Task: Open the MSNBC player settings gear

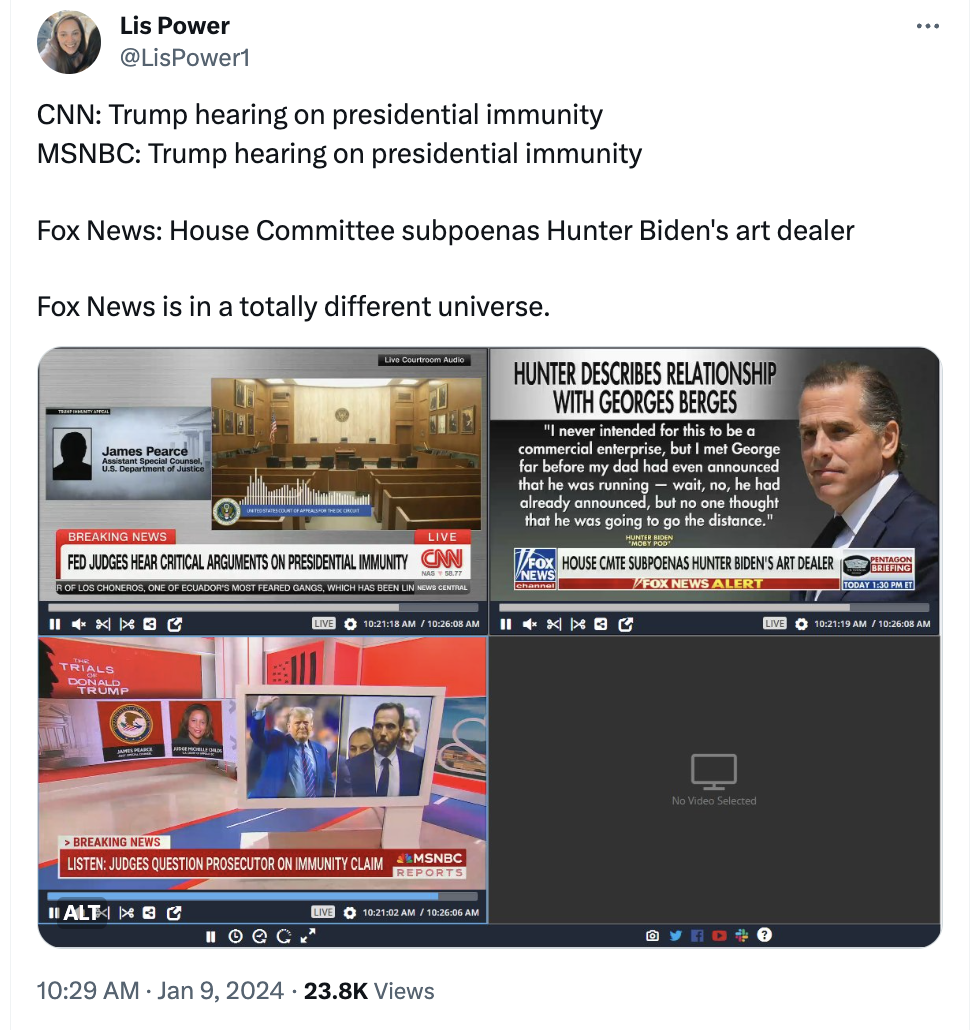Action: pyautogui.click(x=350, y=912)
